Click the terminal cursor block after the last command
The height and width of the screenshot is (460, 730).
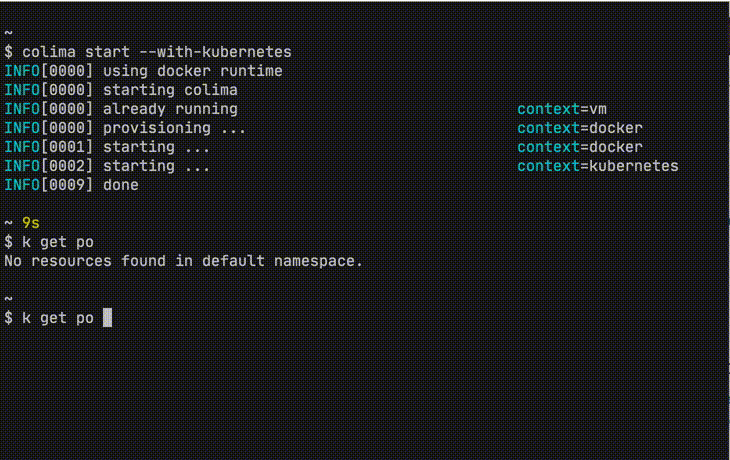pos(108,318)
